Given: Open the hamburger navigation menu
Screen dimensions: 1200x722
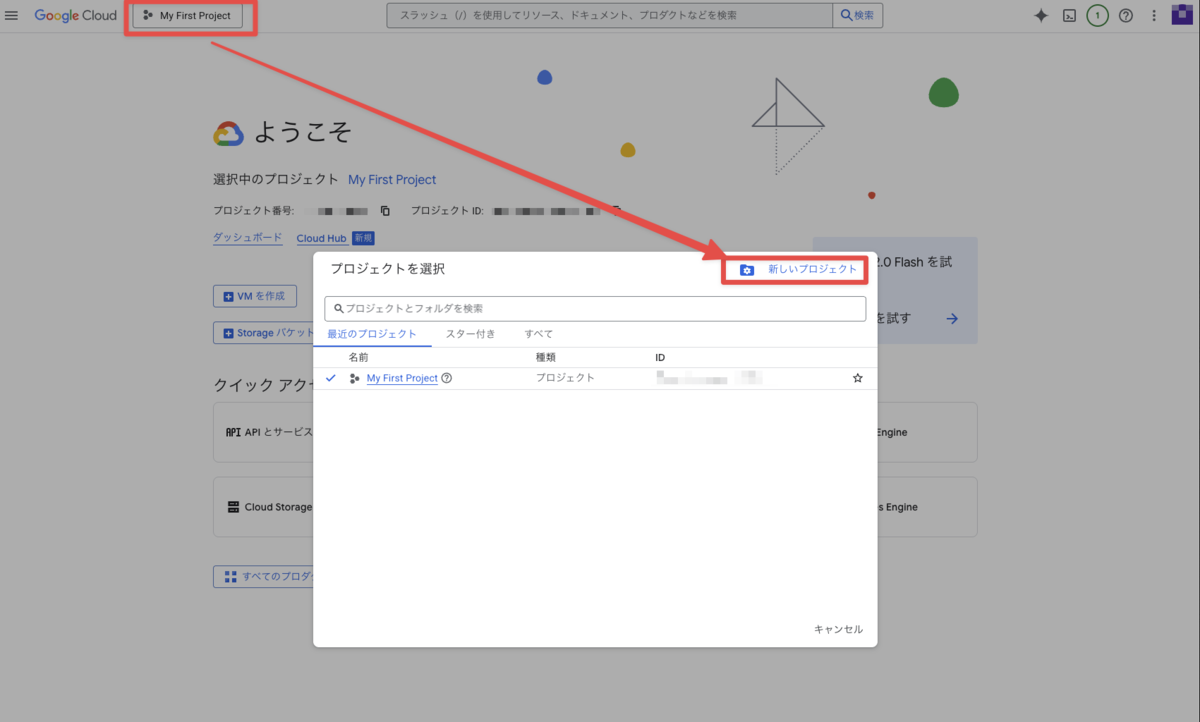Looking at the screenshot, I should point(12,16).
